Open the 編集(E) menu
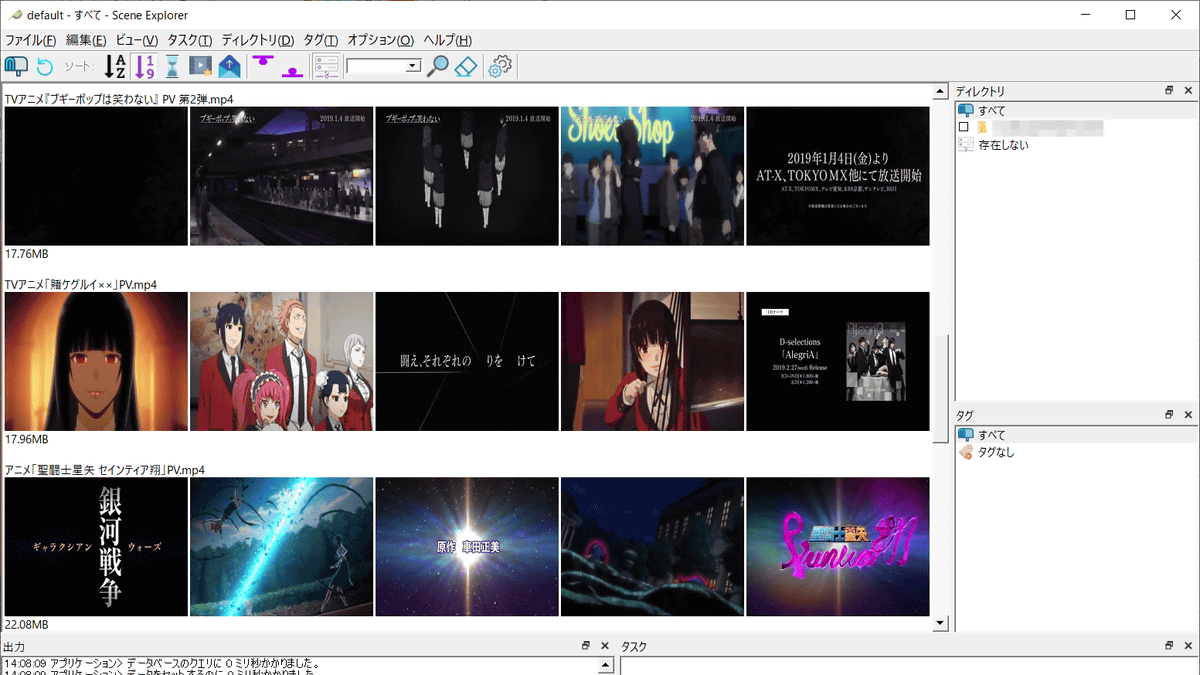The image size is (1200, 675). coord(86,40)
